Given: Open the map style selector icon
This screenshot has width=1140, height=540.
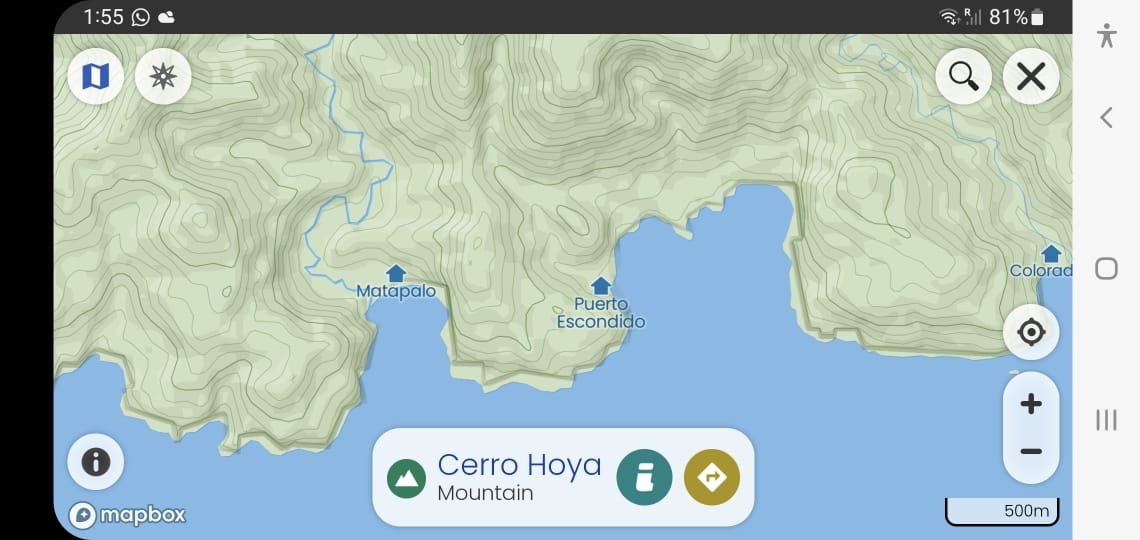Looking at the screenshot, I should pos(96,76).
